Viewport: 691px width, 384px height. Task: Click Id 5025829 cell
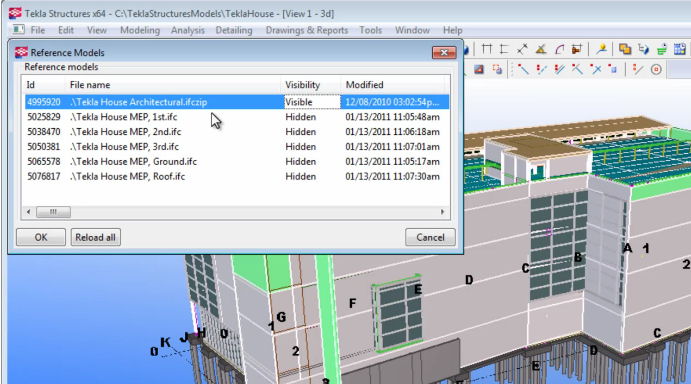[44, 117]
